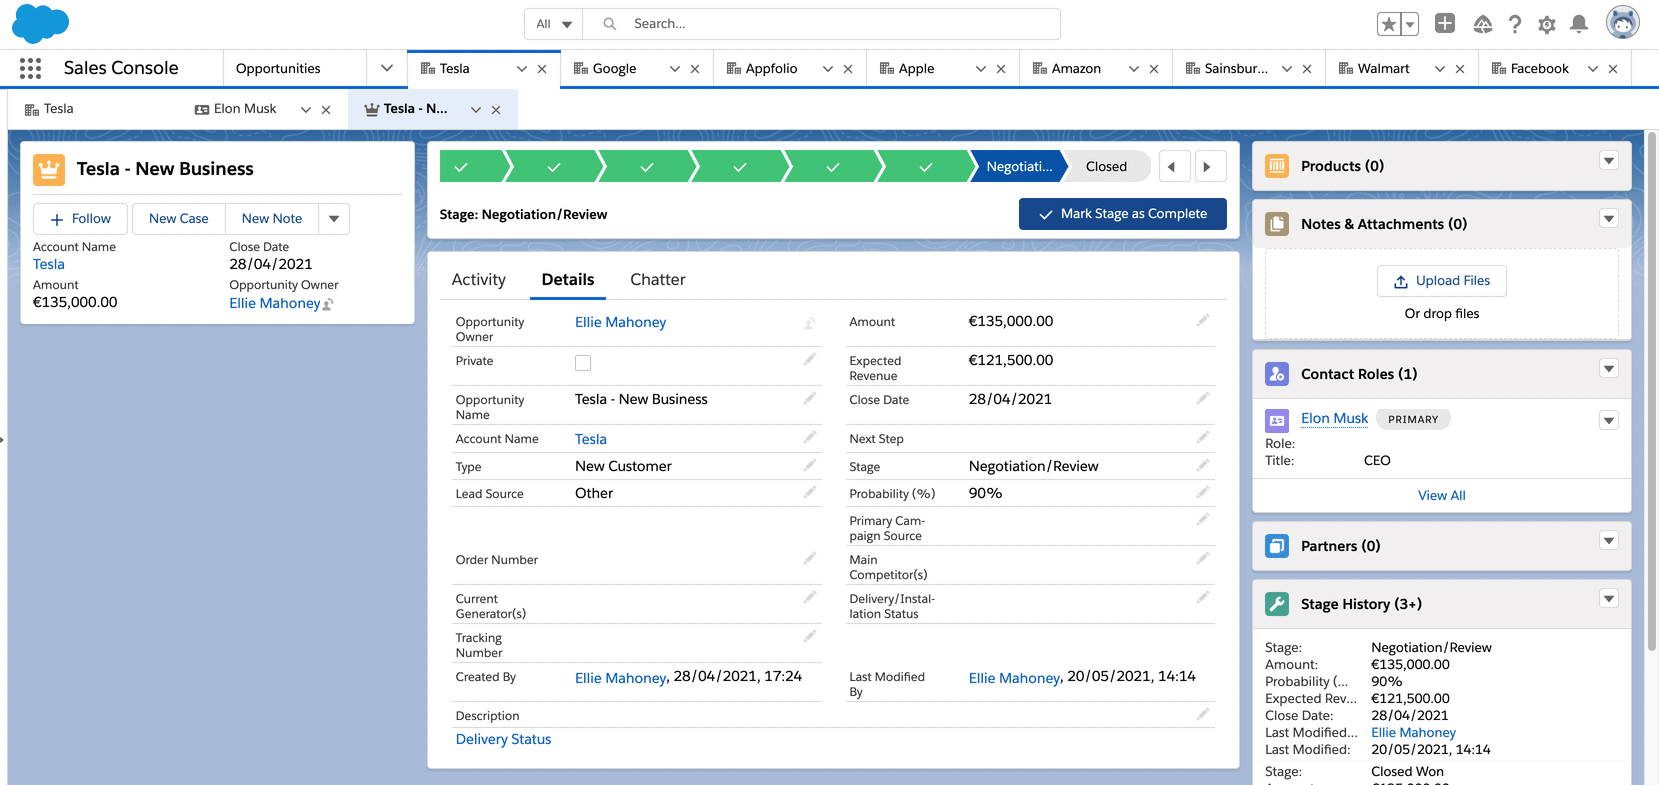Select the Closed stage in path

click(x=1106, y=167)
